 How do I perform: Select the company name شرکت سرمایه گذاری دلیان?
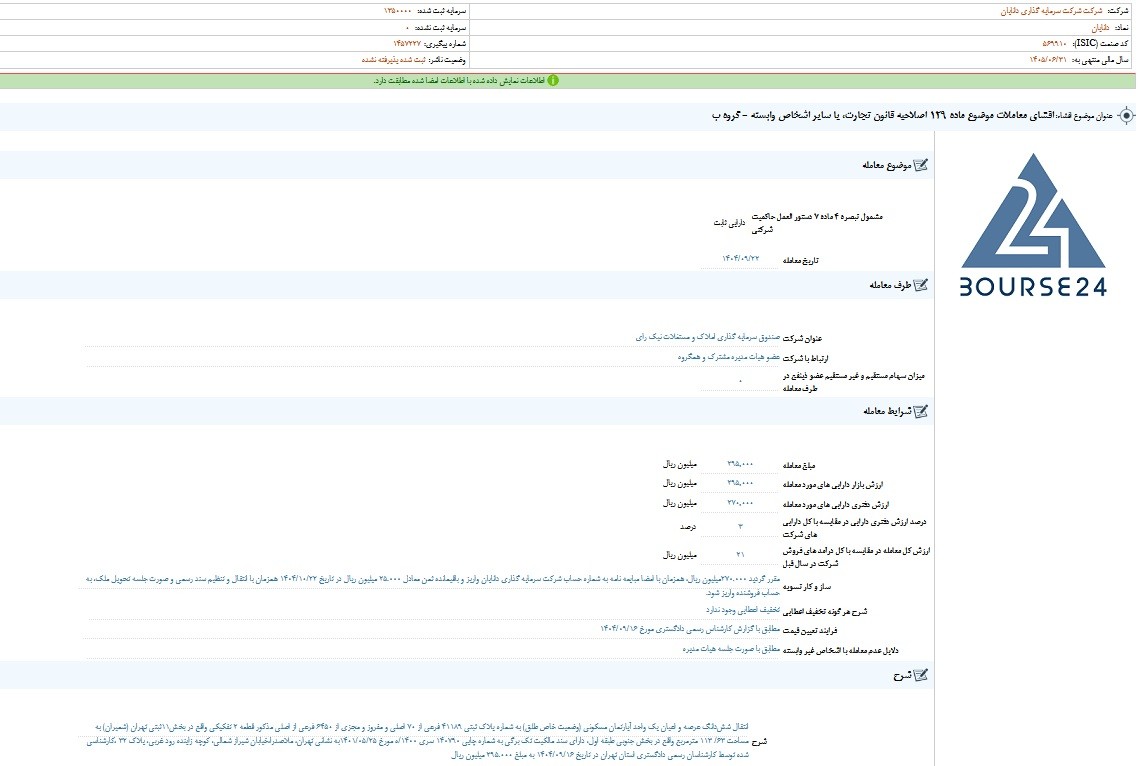click(1052, 11)
